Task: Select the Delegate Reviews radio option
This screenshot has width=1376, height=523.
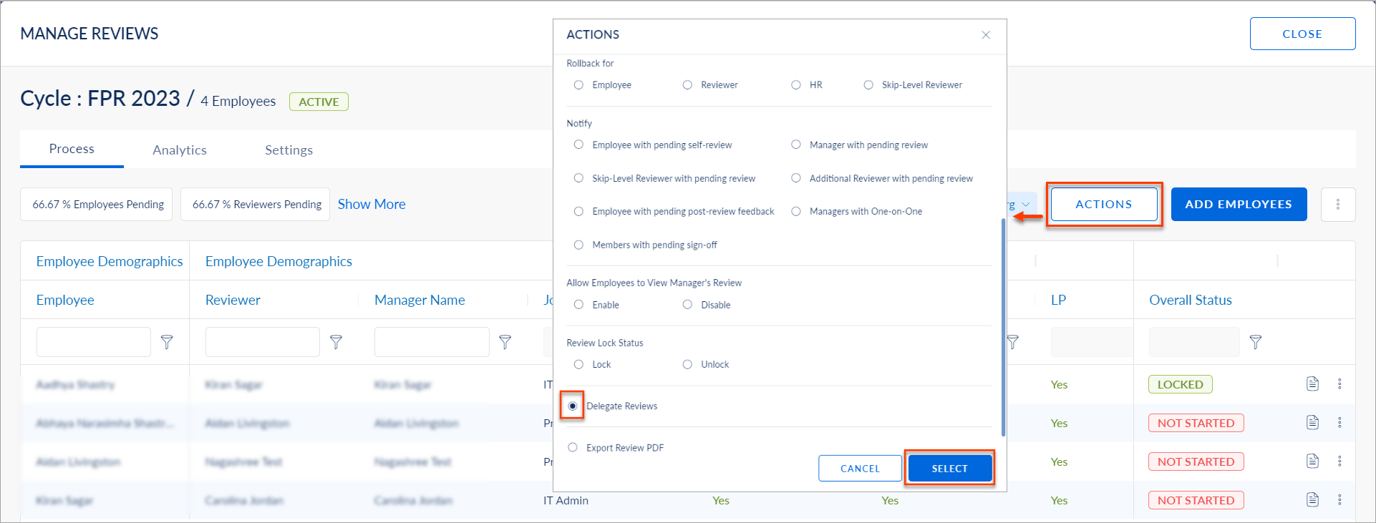Action: [x=572, y=406]
